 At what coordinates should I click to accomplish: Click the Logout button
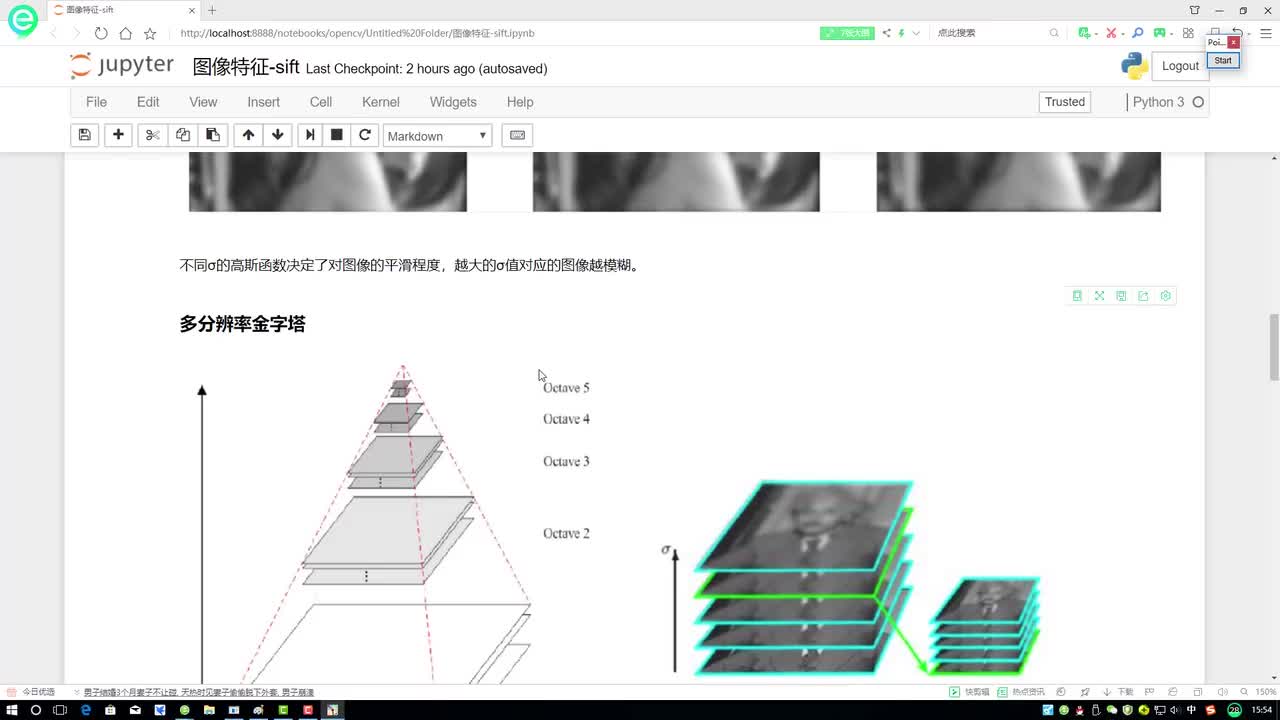click(1180, 66)
